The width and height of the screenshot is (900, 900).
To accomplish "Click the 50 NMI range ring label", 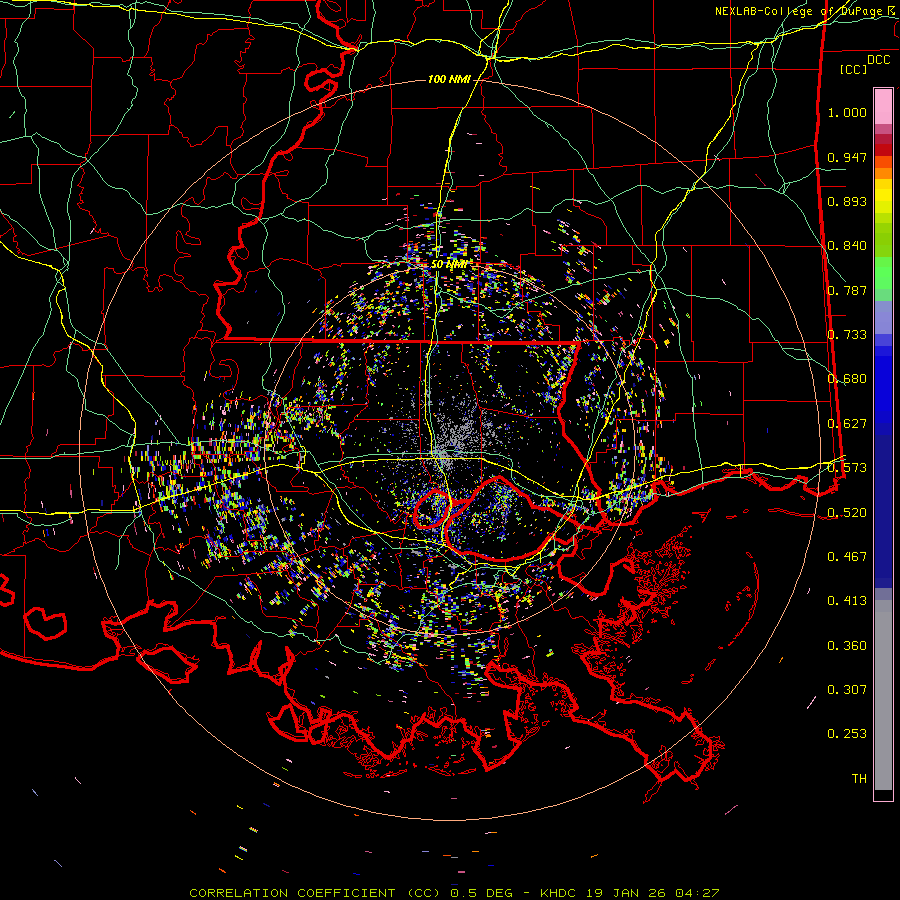I will tap(449, 265).
